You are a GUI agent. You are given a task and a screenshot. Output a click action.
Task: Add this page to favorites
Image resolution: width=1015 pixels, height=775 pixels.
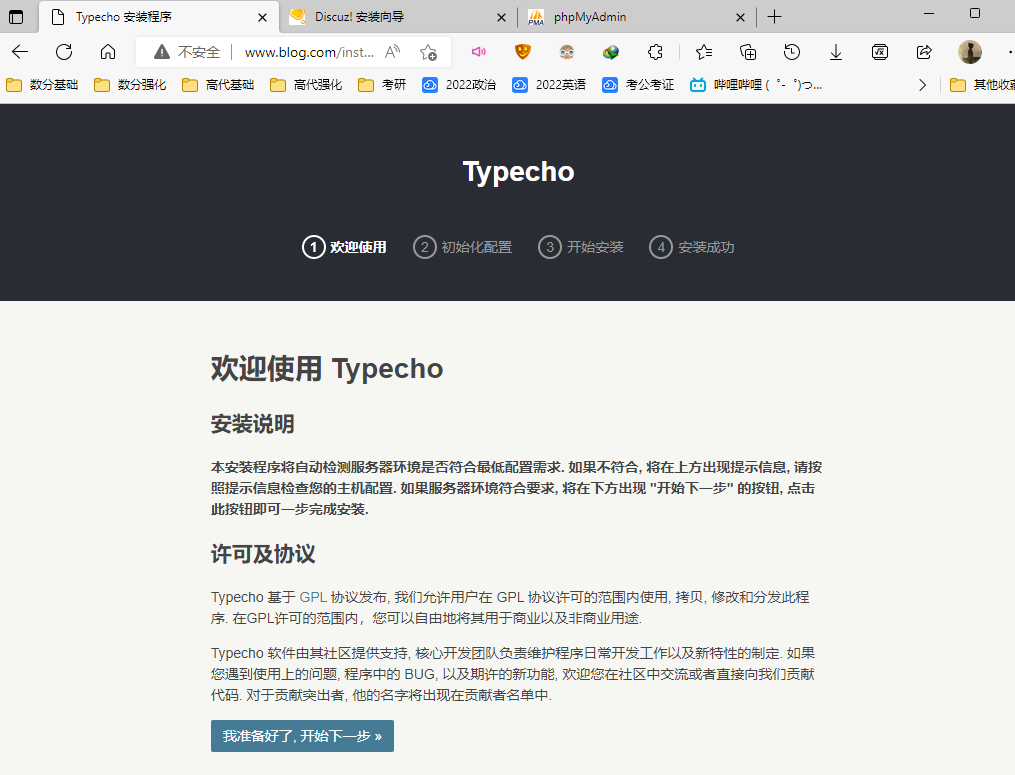(428, 52)
